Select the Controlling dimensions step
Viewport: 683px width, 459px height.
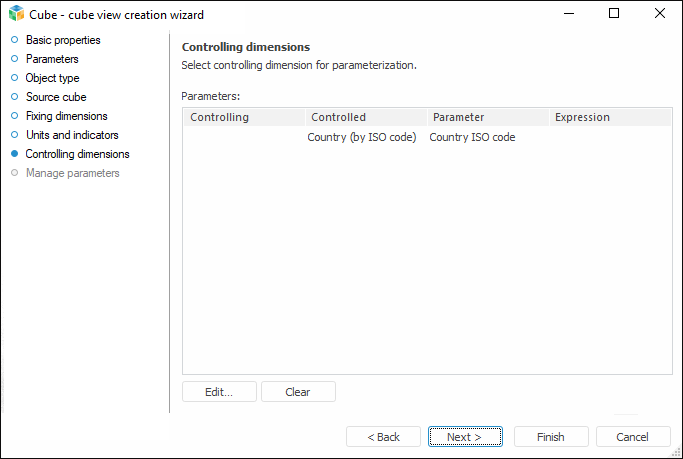77,154
